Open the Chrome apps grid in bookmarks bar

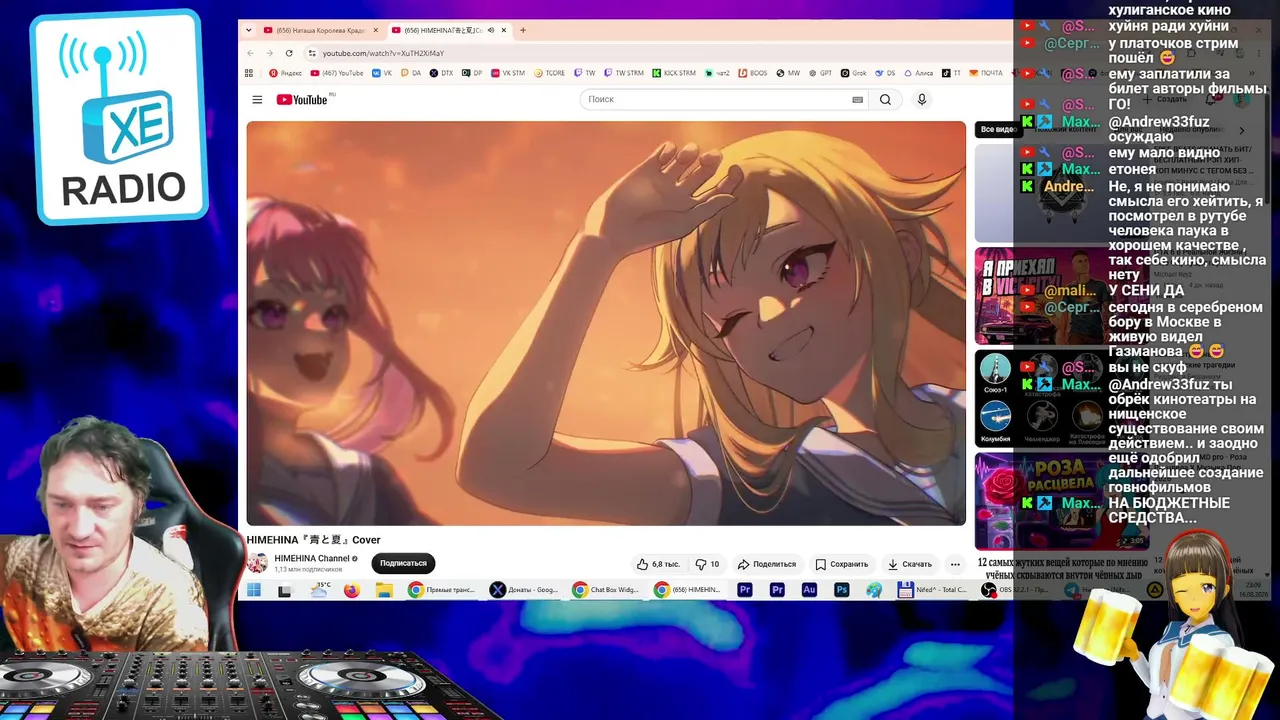coord(249,73)
